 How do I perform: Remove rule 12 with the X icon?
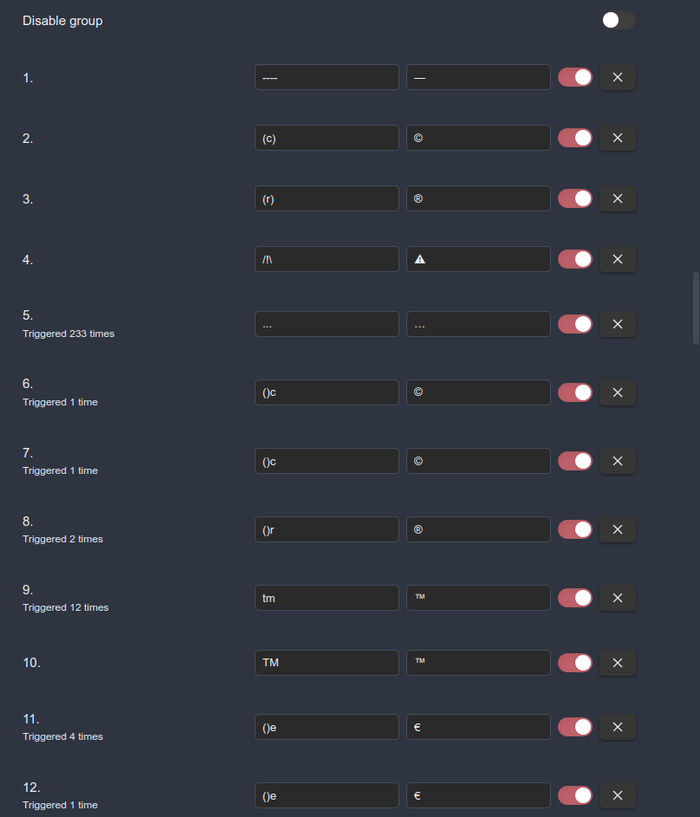(617, 795)
